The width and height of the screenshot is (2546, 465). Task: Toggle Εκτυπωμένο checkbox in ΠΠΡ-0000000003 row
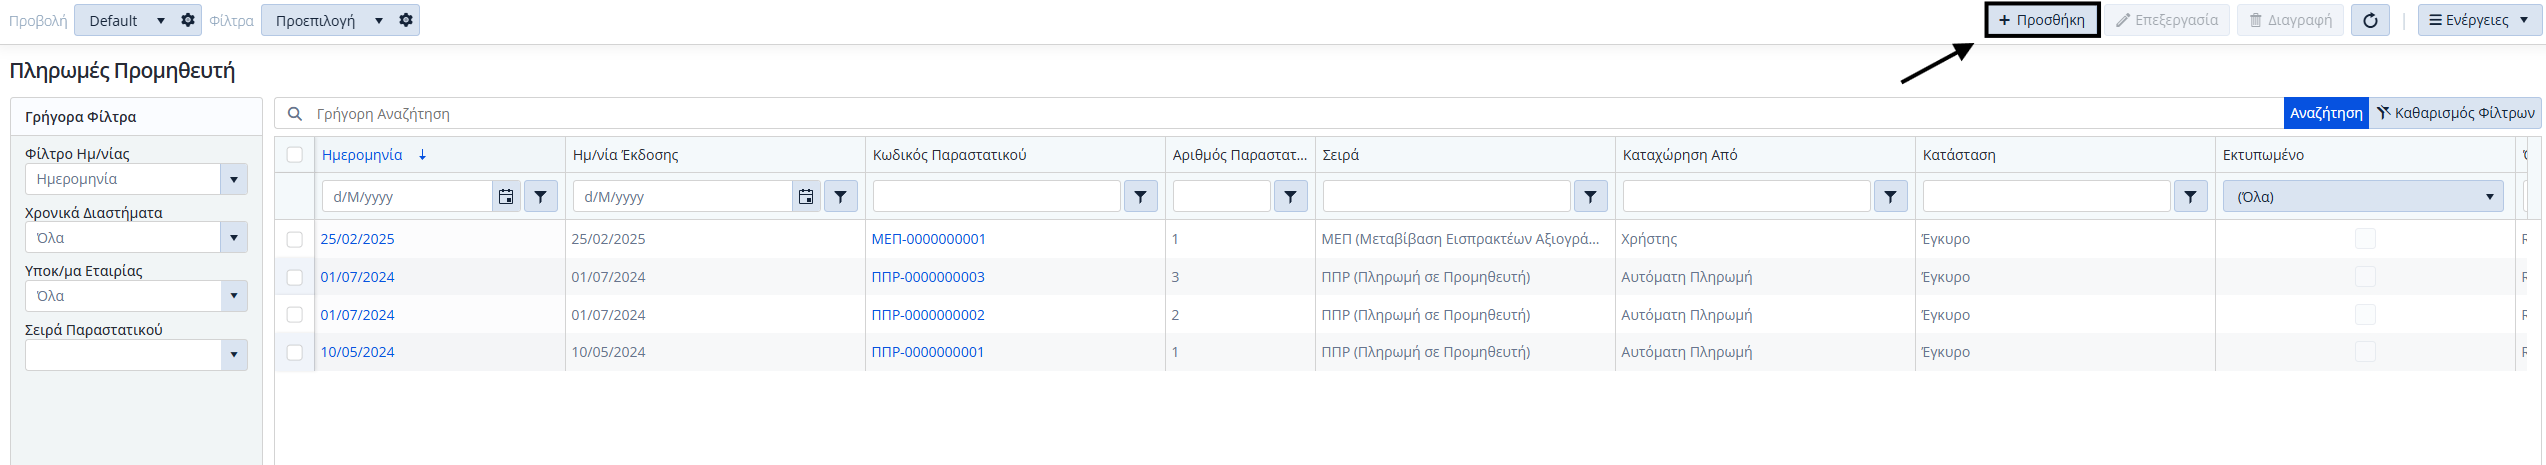click(x=2365, y=277)
